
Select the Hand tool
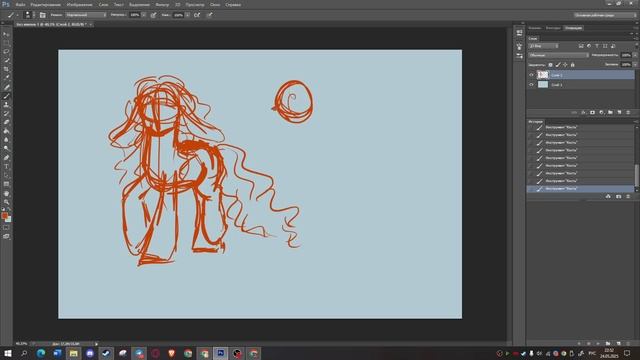6,193
